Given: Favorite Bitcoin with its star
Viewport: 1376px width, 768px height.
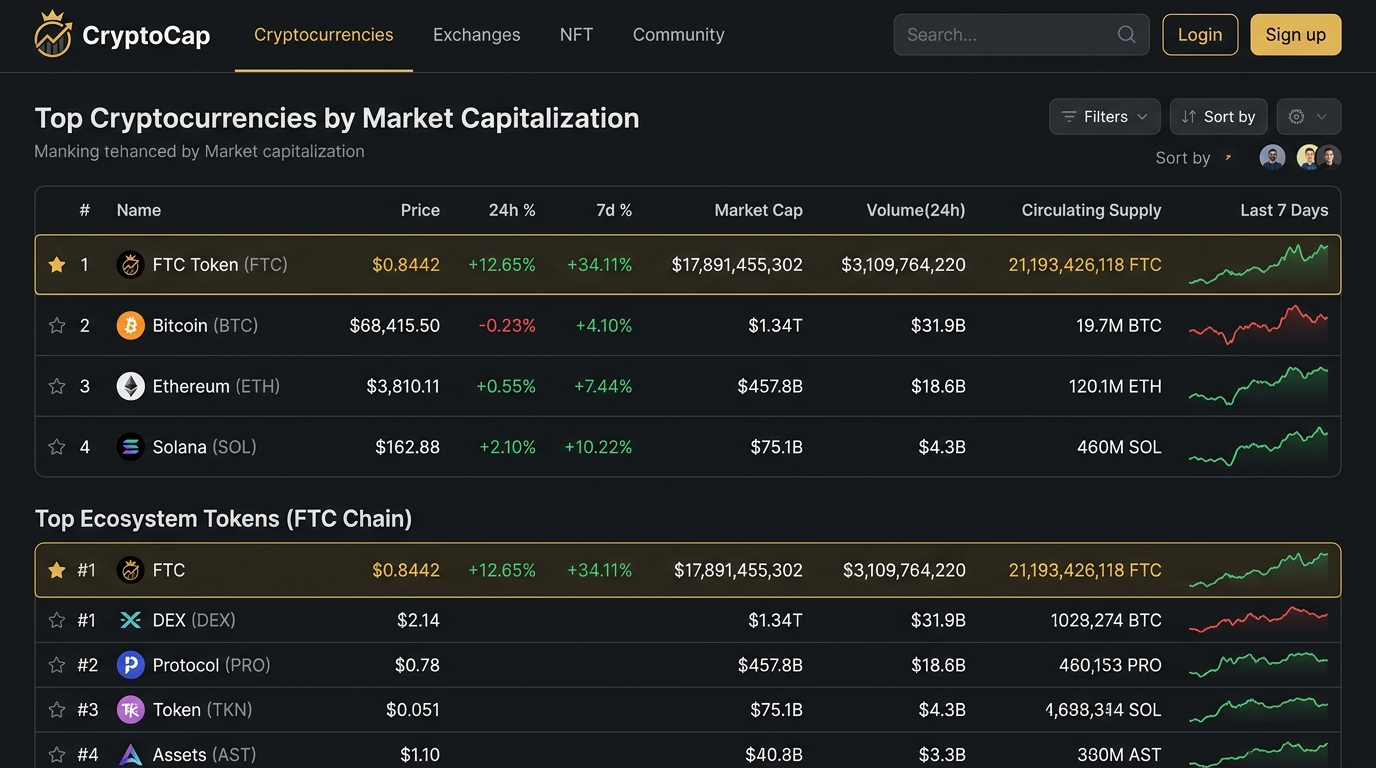Looking at the screenshot, I should coord(57,325).
